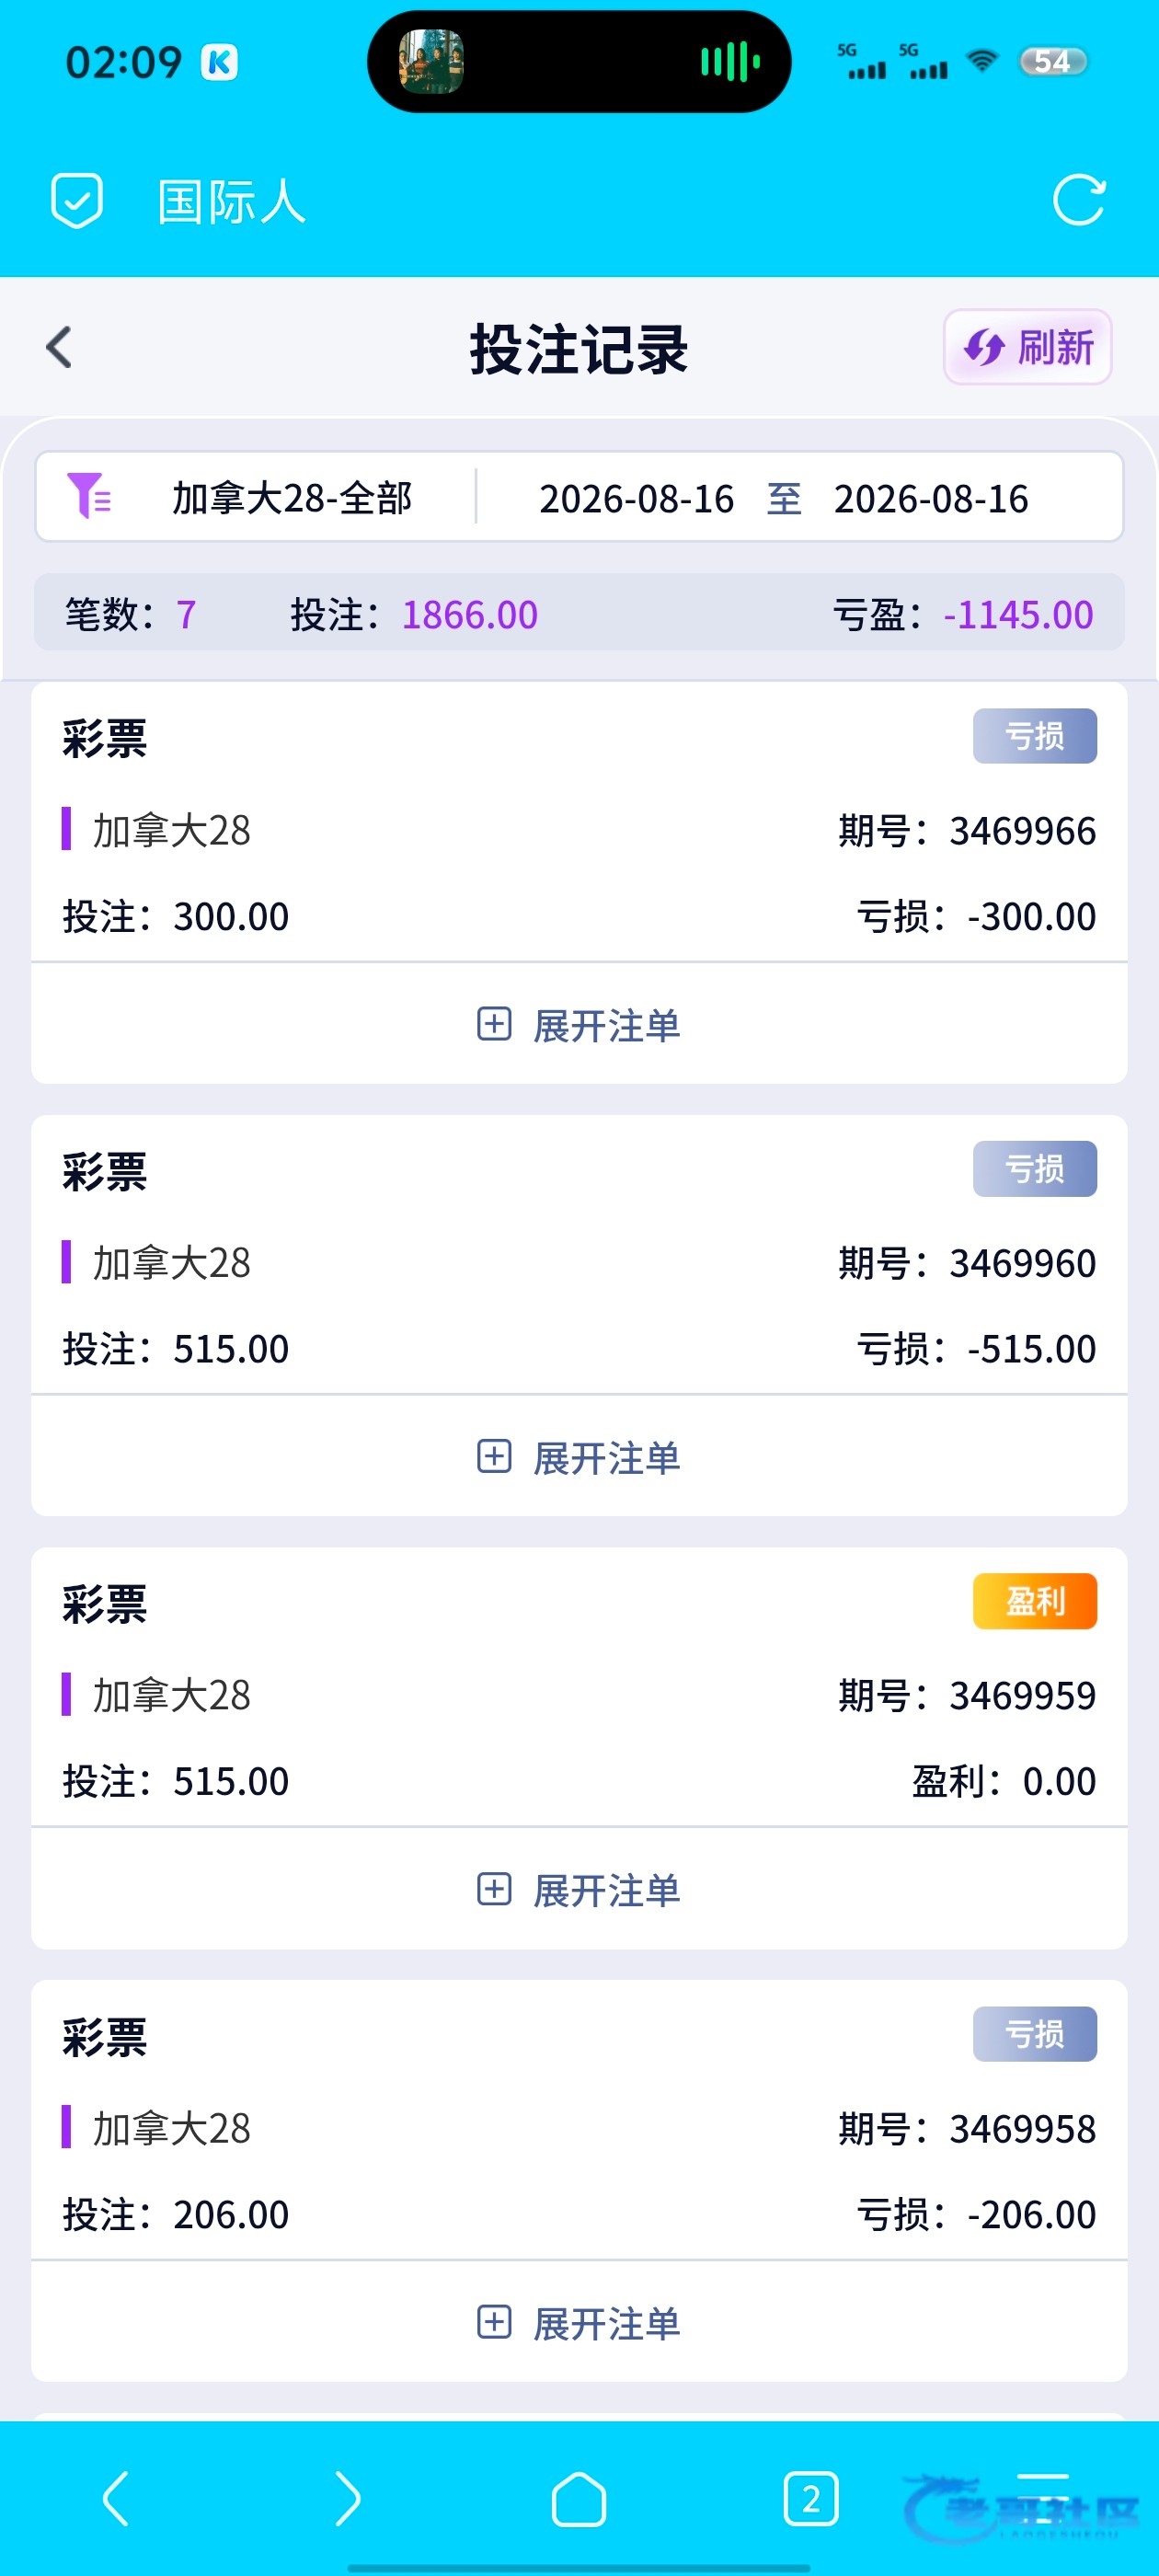Click the orange 盈利 badge
The width and height of the screenshot is (1159, 2576).
[x=1034, y=1601]
